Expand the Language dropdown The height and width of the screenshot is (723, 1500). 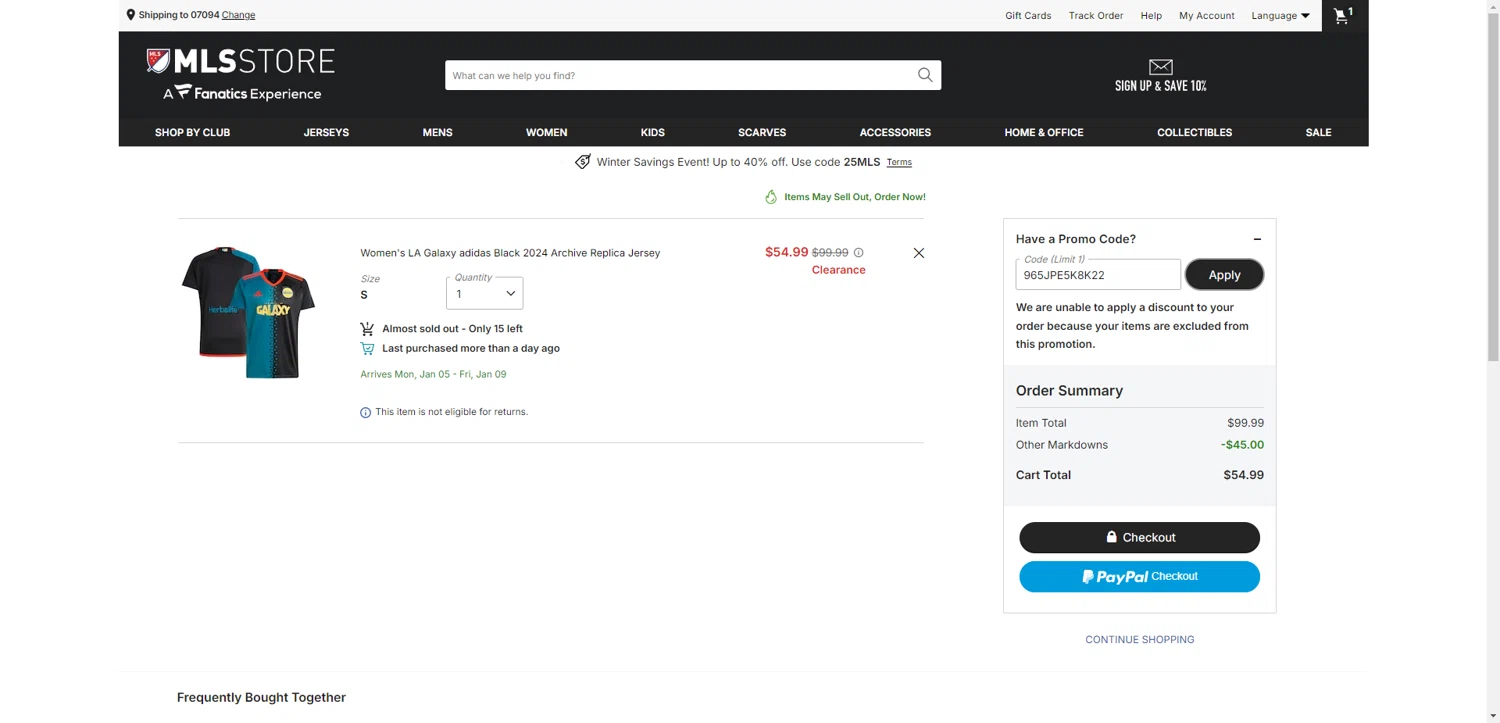click(1280, 15)
